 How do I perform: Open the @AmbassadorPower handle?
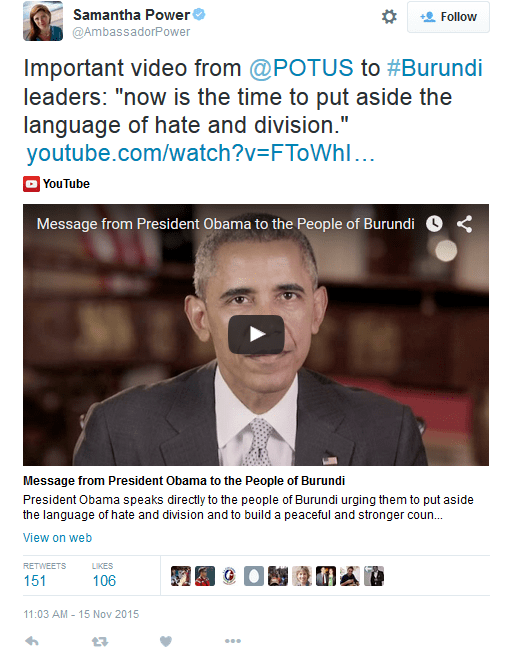(131, 32)
